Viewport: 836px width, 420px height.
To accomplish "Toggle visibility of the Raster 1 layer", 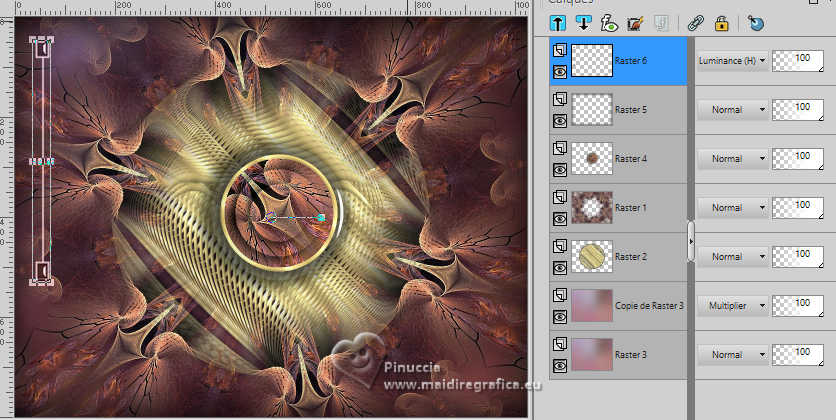I will click(x=559, y=219).
